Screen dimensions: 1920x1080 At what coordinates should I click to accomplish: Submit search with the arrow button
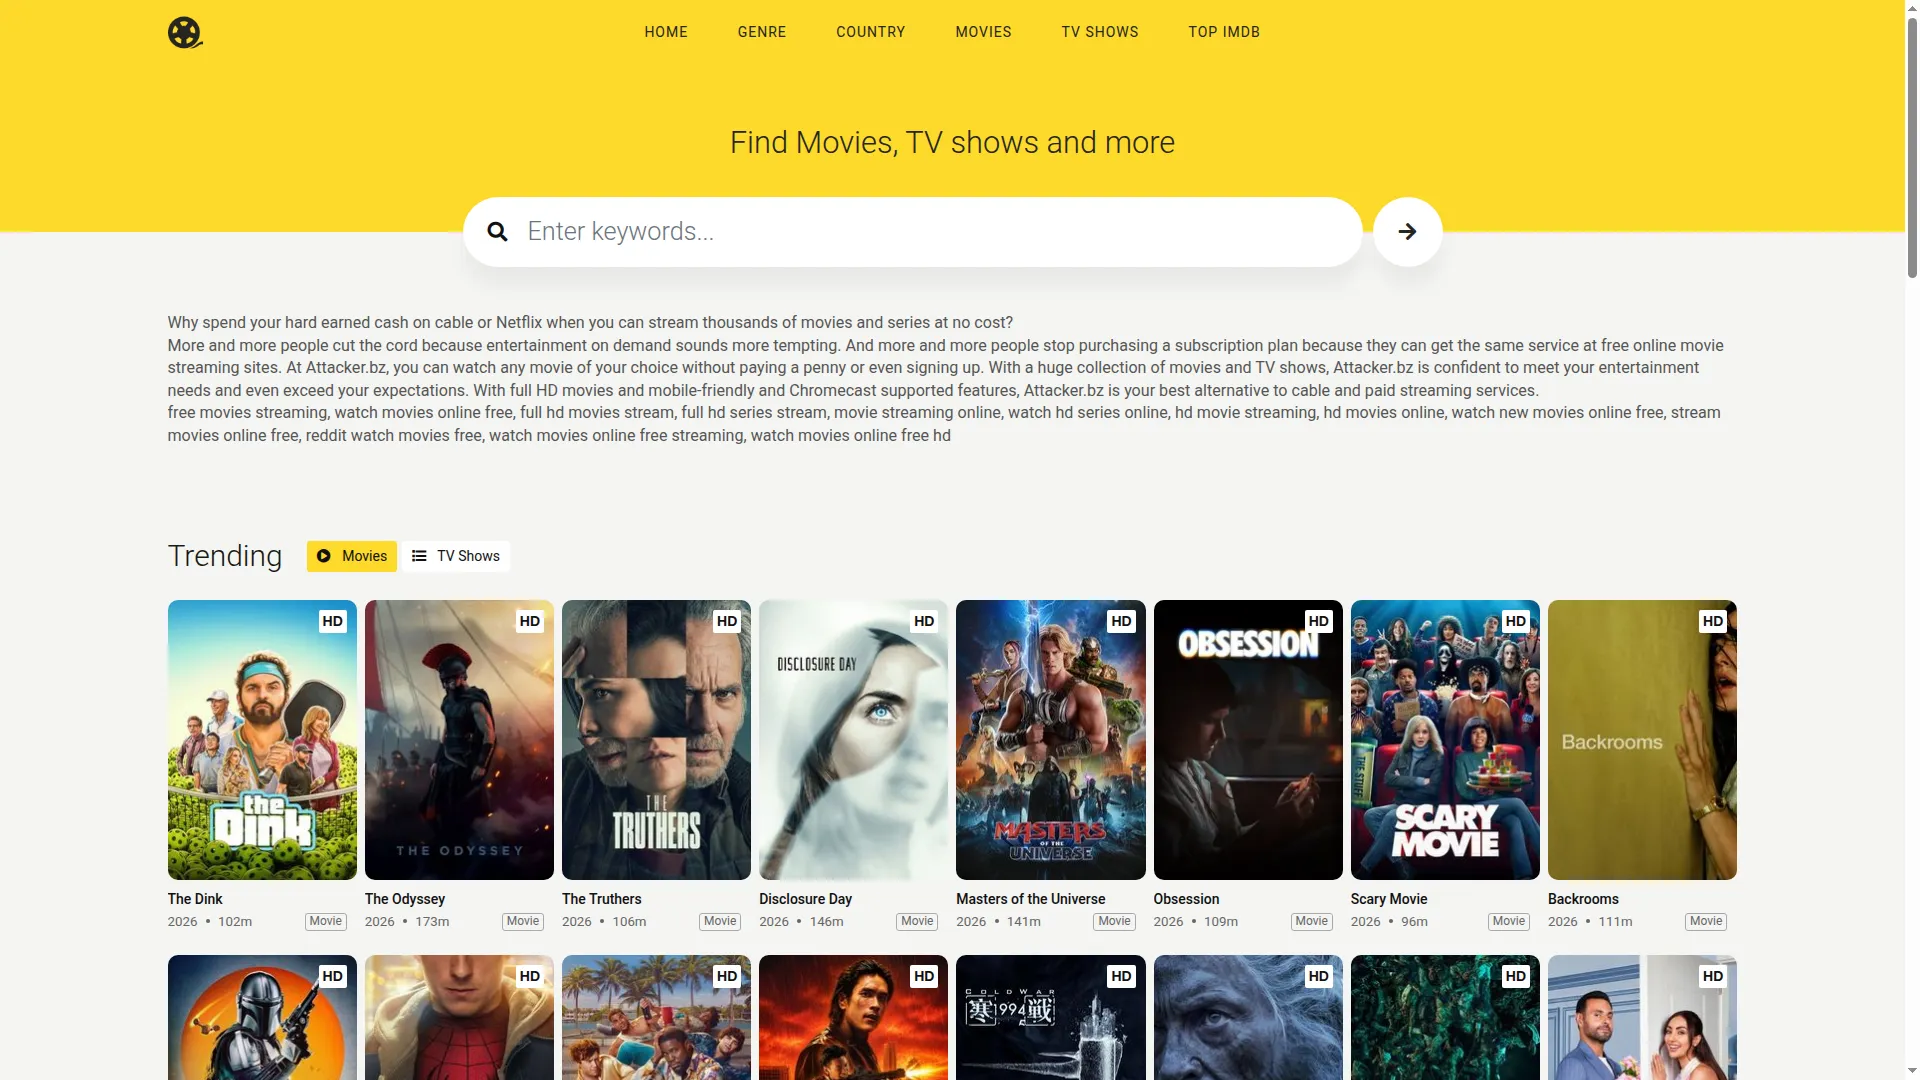(x=1407, y=232)
